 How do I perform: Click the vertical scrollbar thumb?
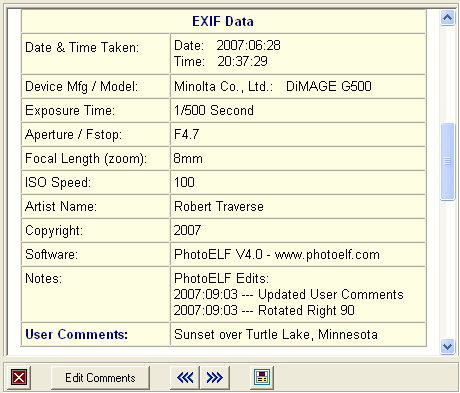pyautogui.click(x=447, y=162)
